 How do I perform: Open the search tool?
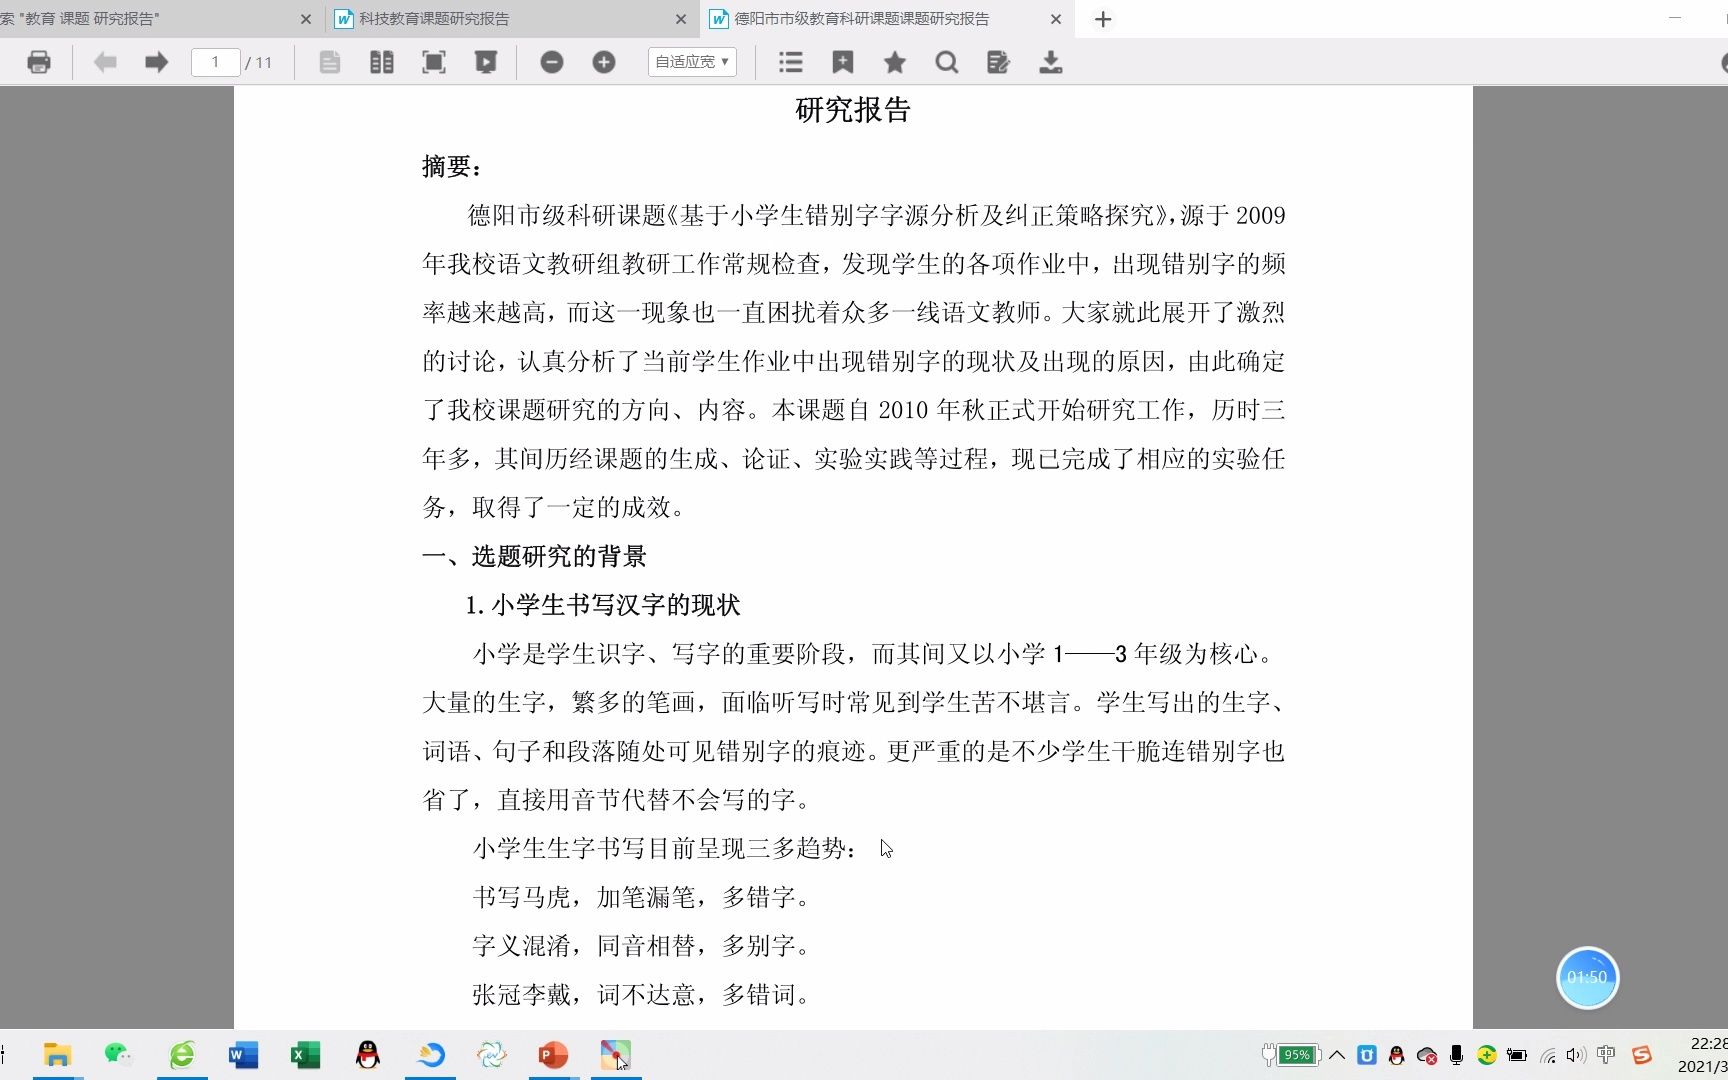pos(946,61)
